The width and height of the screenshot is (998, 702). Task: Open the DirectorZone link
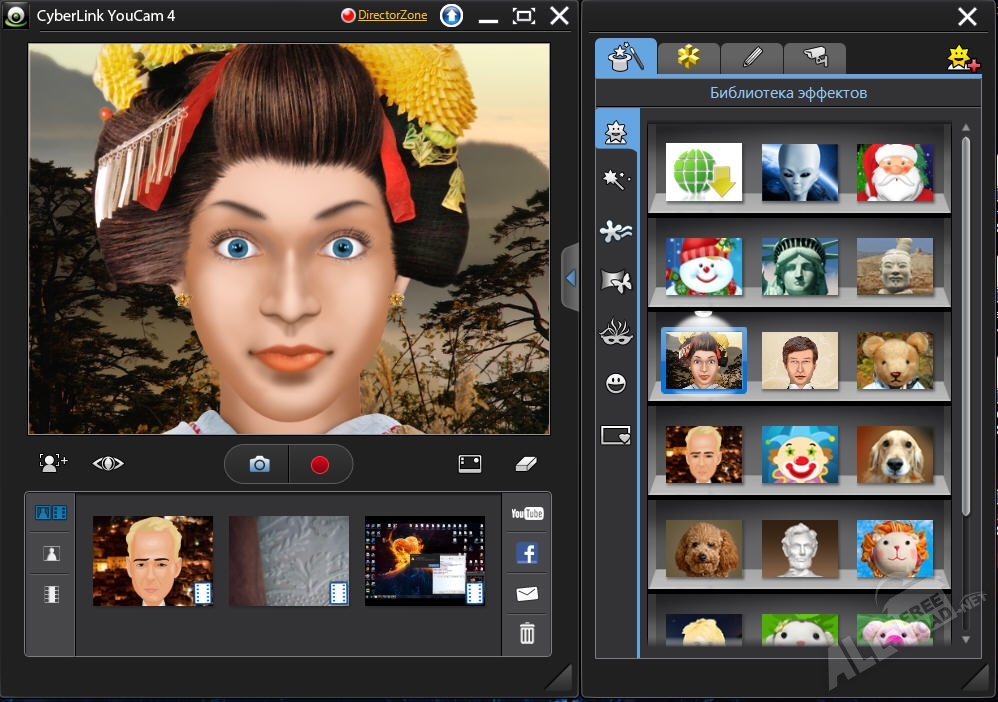click(391, 16)
